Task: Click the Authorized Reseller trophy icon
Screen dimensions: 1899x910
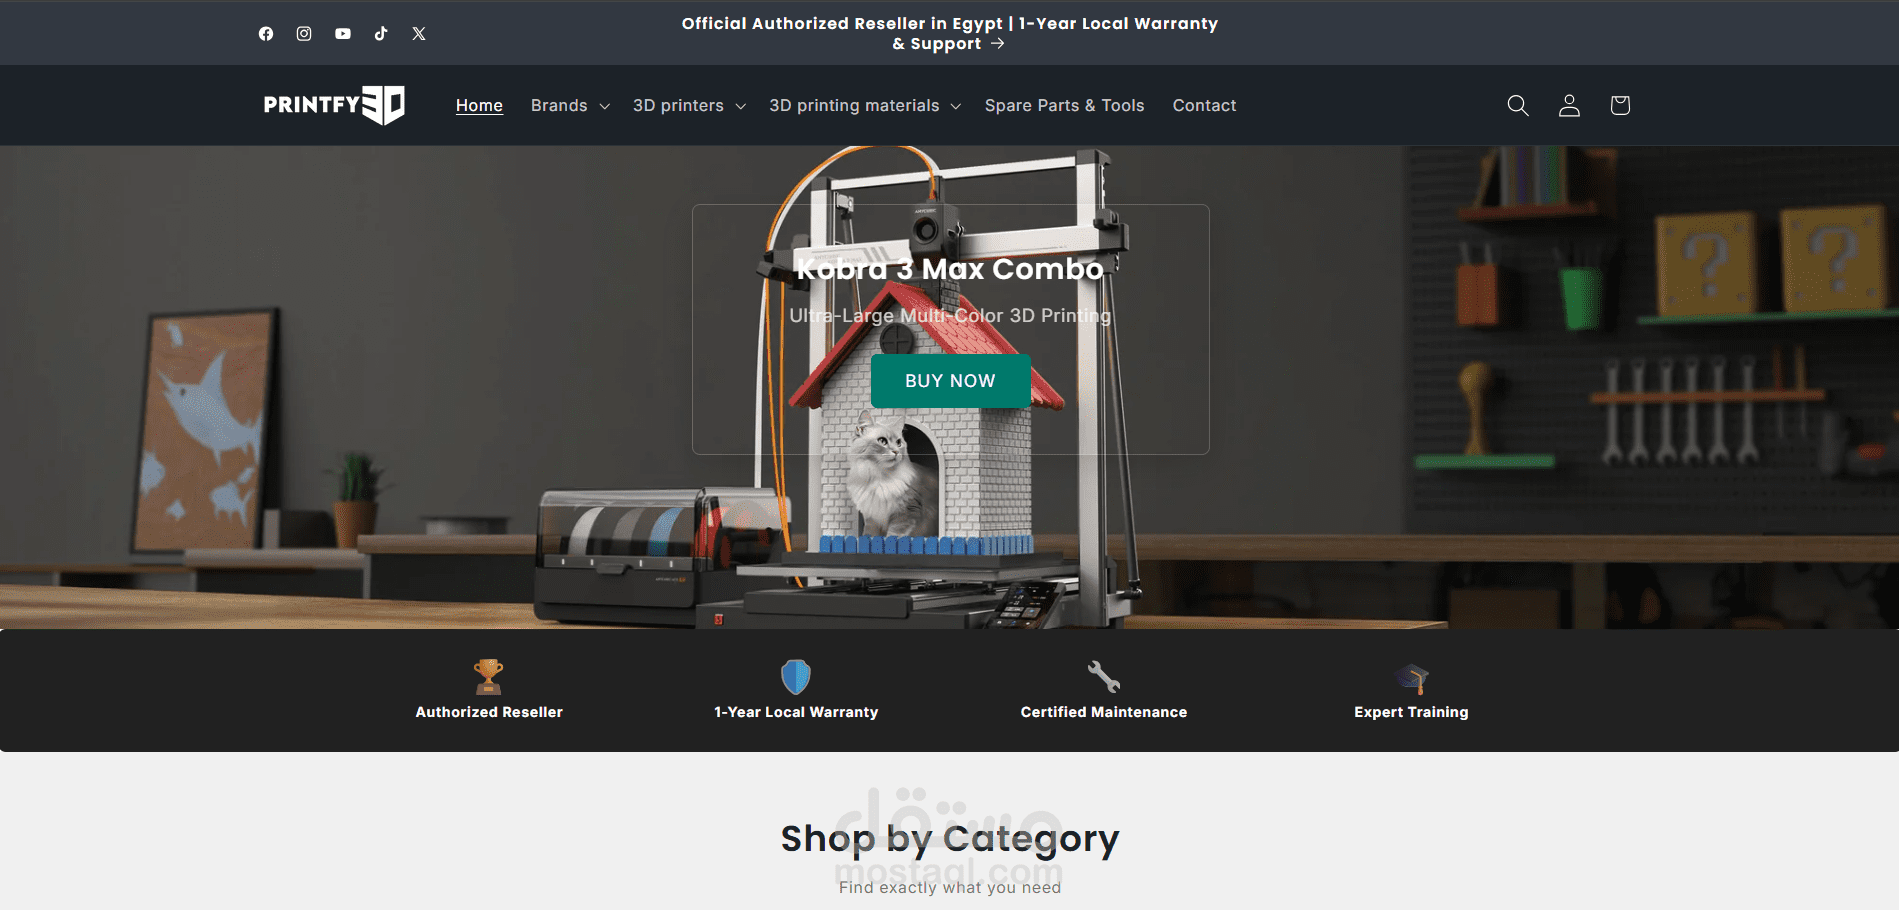Action: (x=488, y=677)
